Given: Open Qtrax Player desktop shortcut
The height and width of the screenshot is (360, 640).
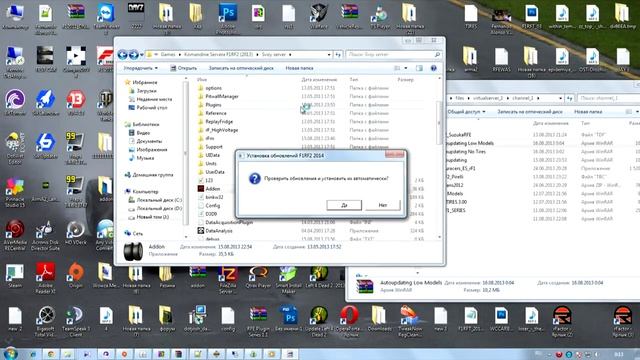Looking at the screenshot, I should point(258,277).
